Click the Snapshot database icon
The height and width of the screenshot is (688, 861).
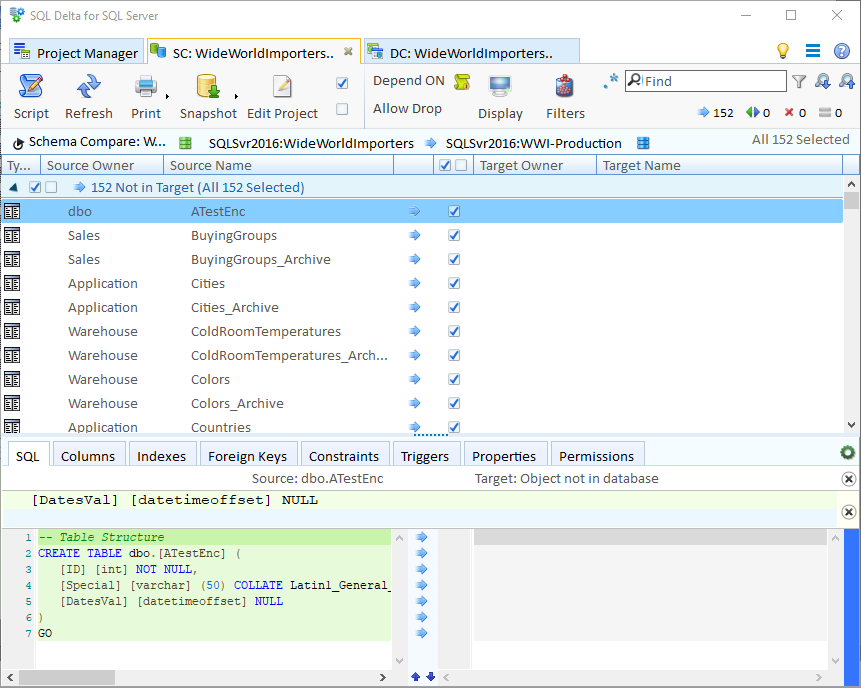coord(208,86)
